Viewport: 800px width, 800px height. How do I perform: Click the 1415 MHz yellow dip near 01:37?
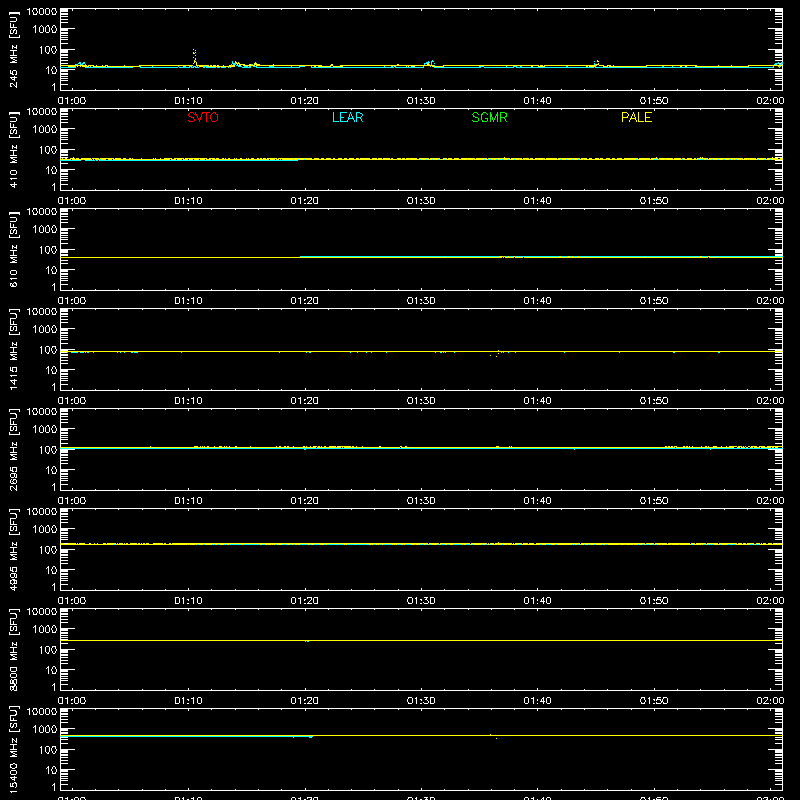pos(496,354)
